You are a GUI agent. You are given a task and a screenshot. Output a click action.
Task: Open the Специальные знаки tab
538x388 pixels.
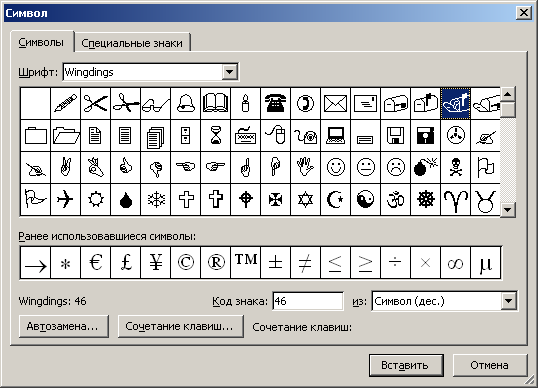(x=132, y=43)
